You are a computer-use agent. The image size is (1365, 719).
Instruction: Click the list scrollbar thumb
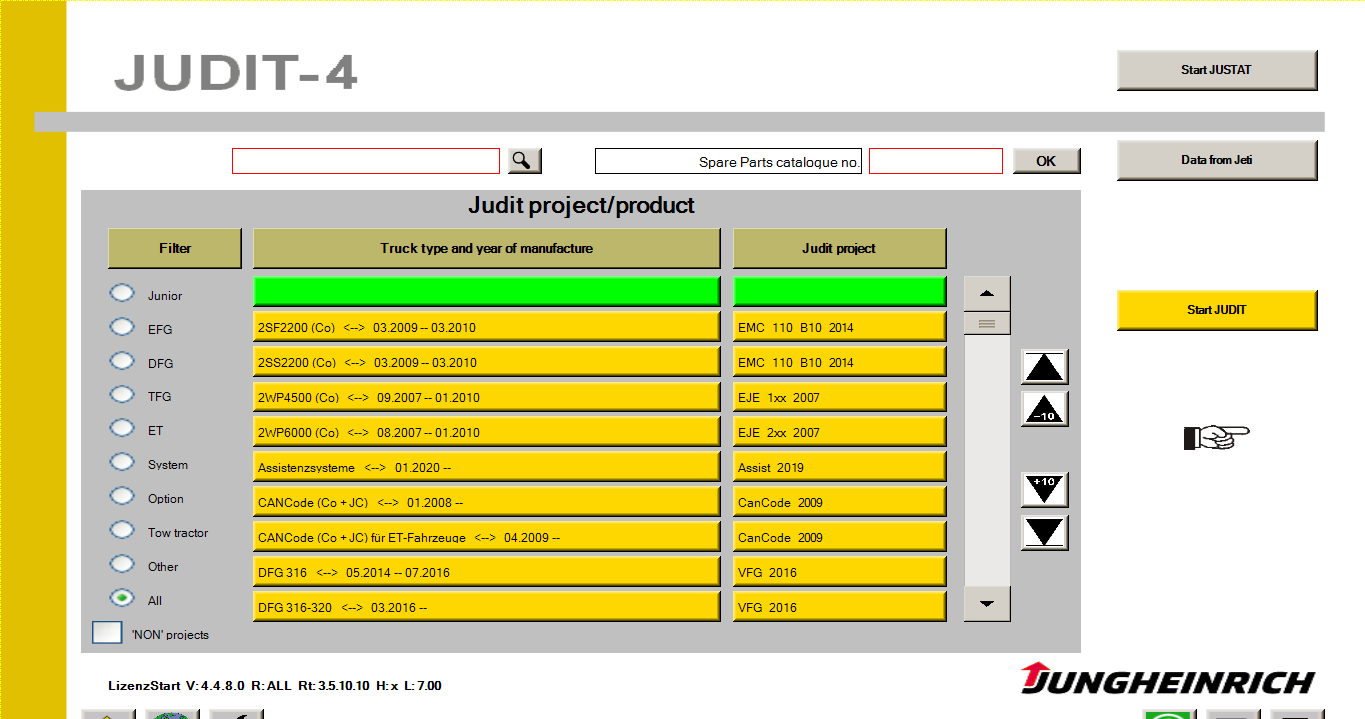987,324
